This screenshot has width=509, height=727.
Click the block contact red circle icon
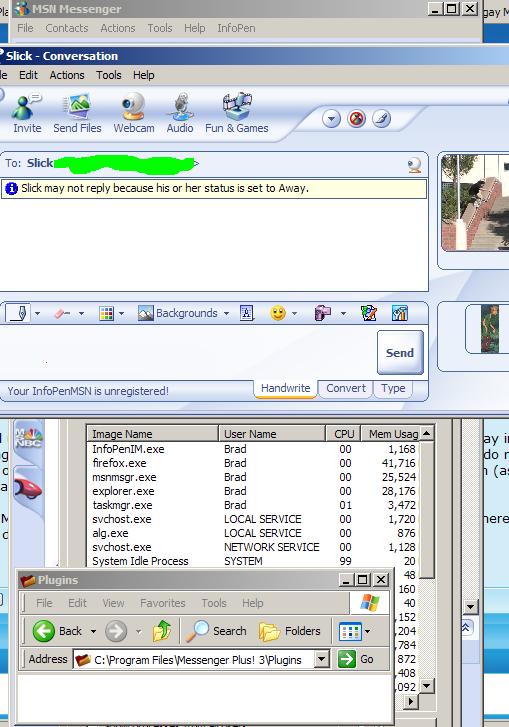[x=356, y=119]
